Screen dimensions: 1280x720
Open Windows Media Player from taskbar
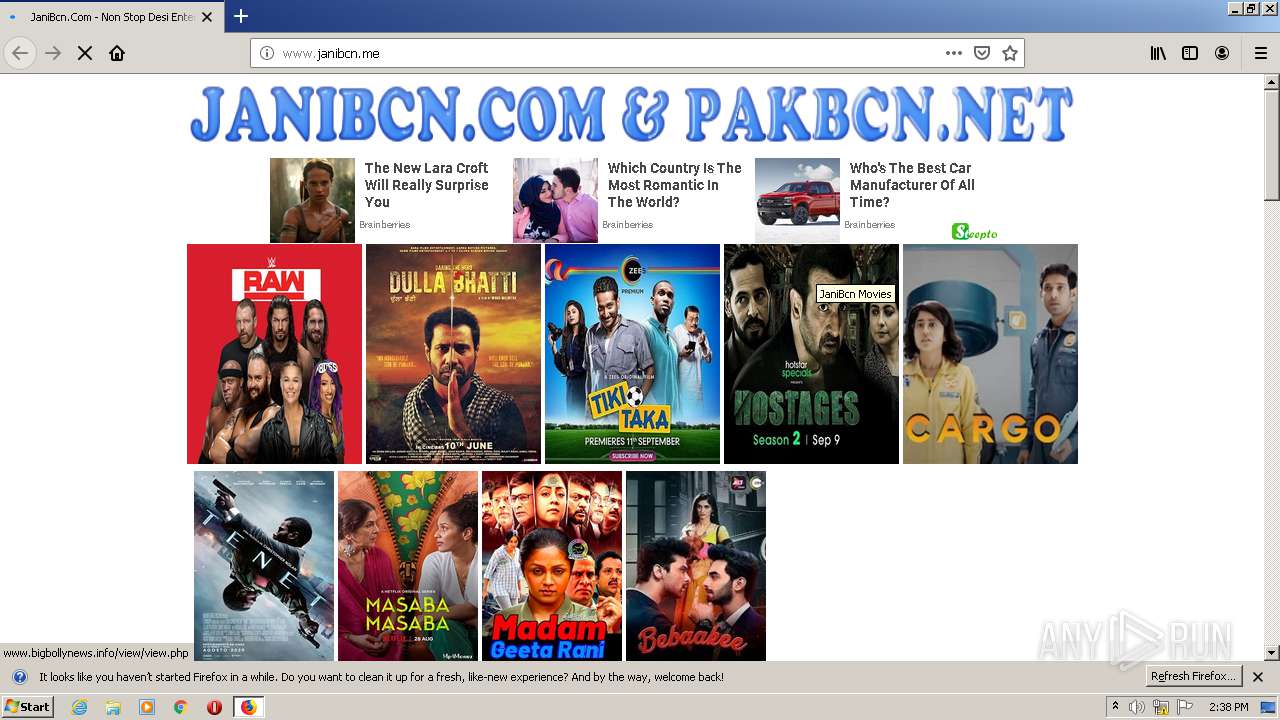tap(147, 707)
